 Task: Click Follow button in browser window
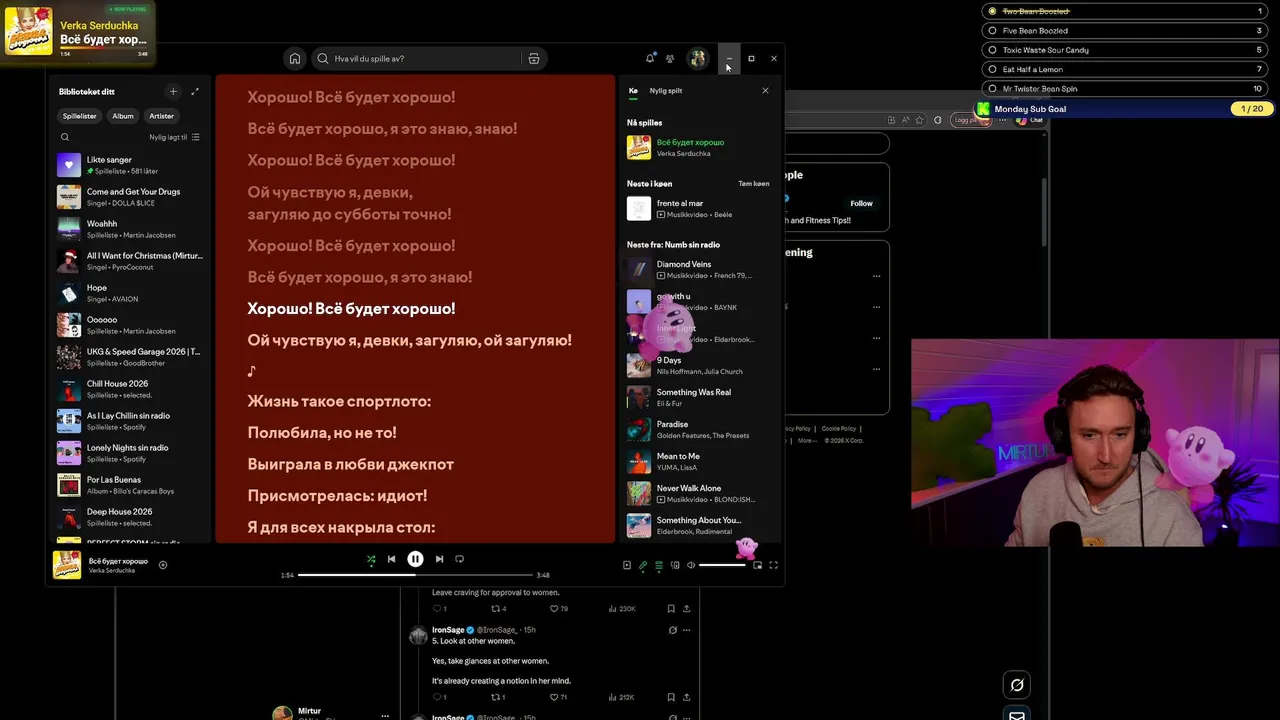pos(862,203)
